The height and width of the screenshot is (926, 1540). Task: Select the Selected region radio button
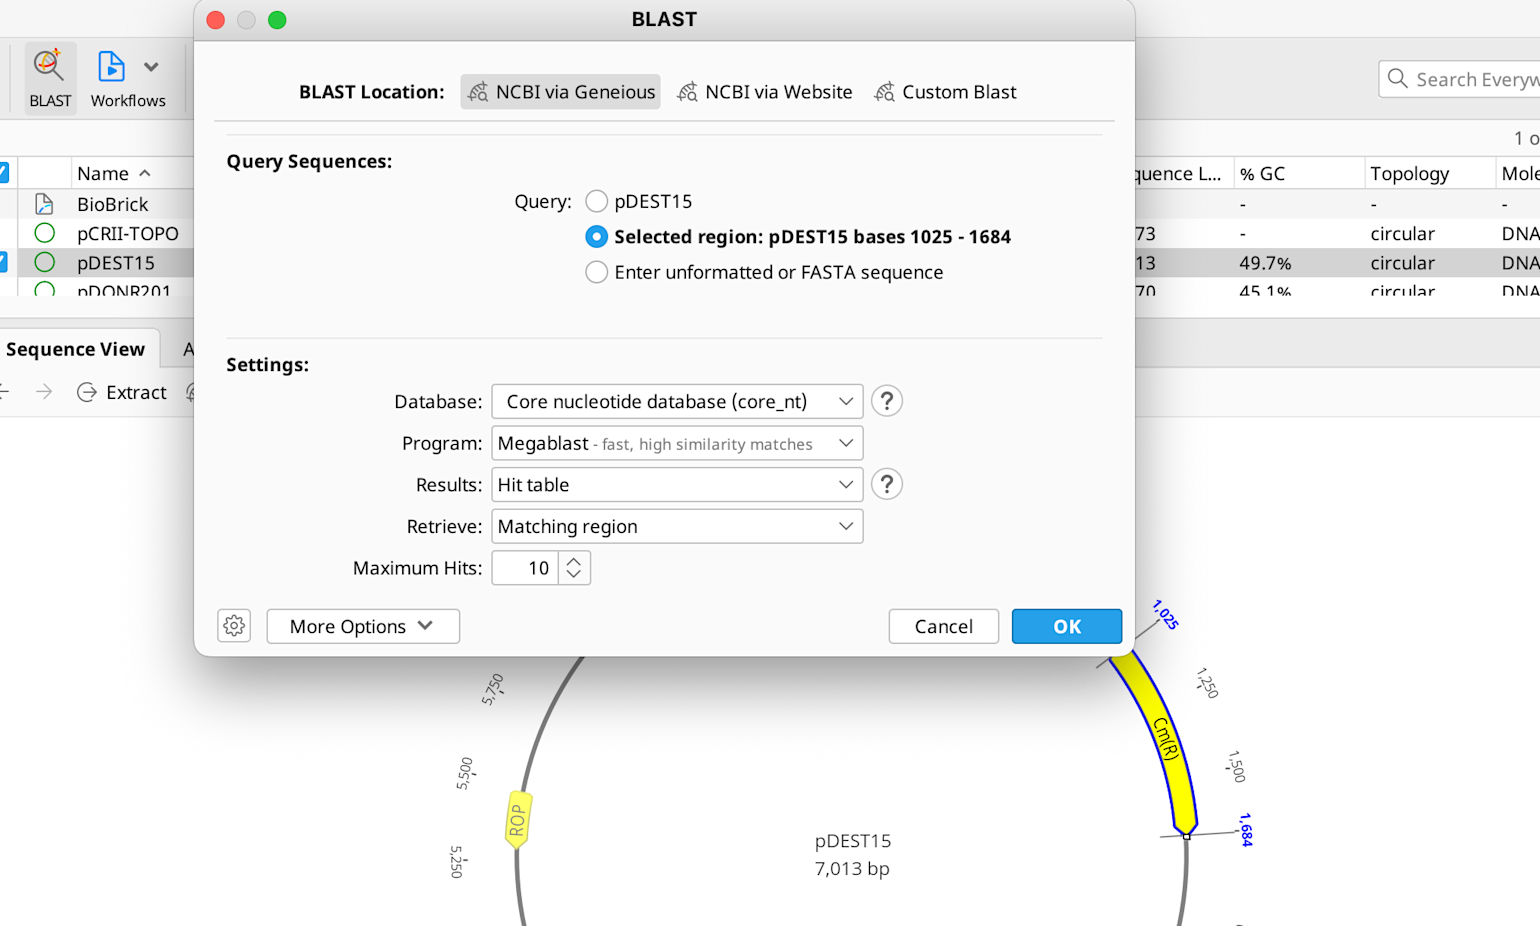tap(596, 237)
